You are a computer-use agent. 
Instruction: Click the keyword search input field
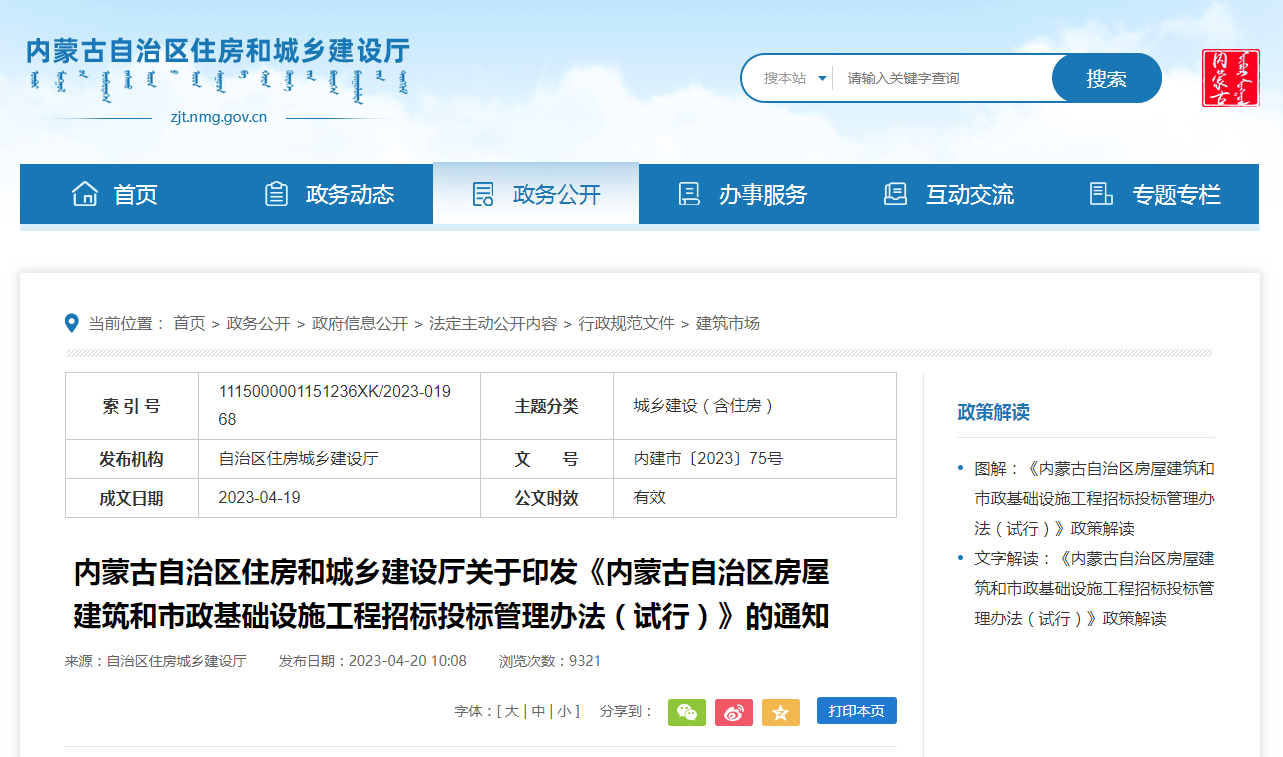(x=942, y=78)
